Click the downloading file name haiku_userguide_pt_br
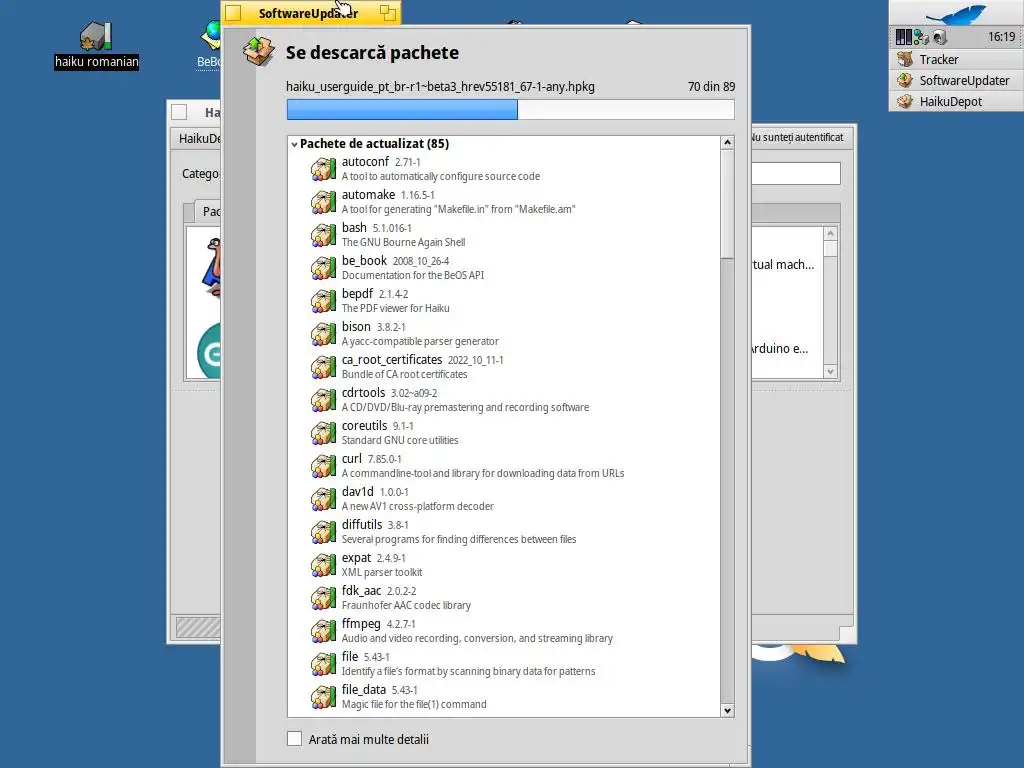 tap(440, 86)
